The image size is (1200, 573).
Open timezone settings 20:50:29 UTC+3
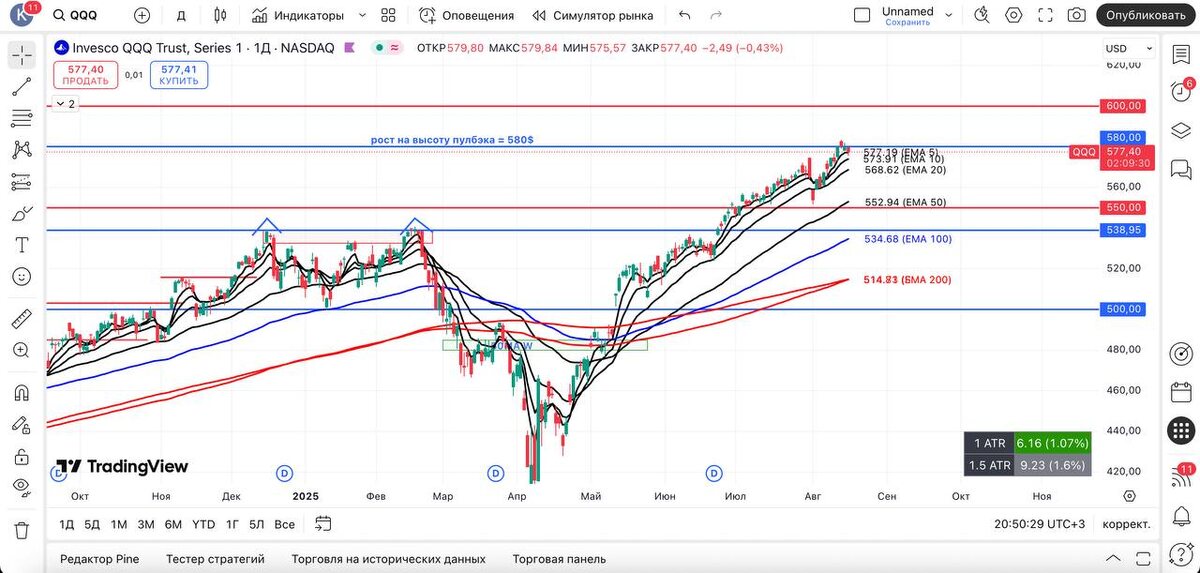pos(1039,524)
